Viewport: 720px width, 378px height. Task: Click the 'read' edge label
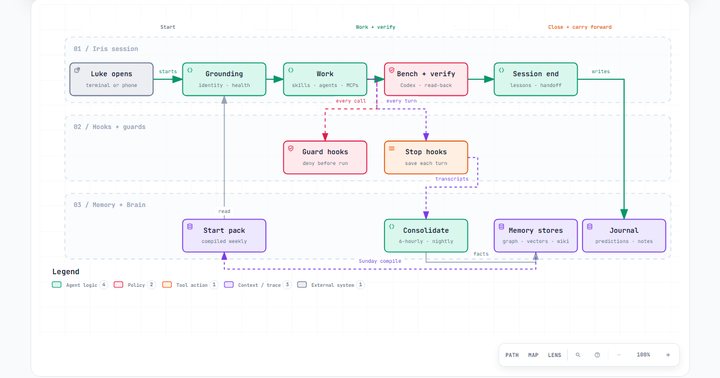[x=224, y=211]
